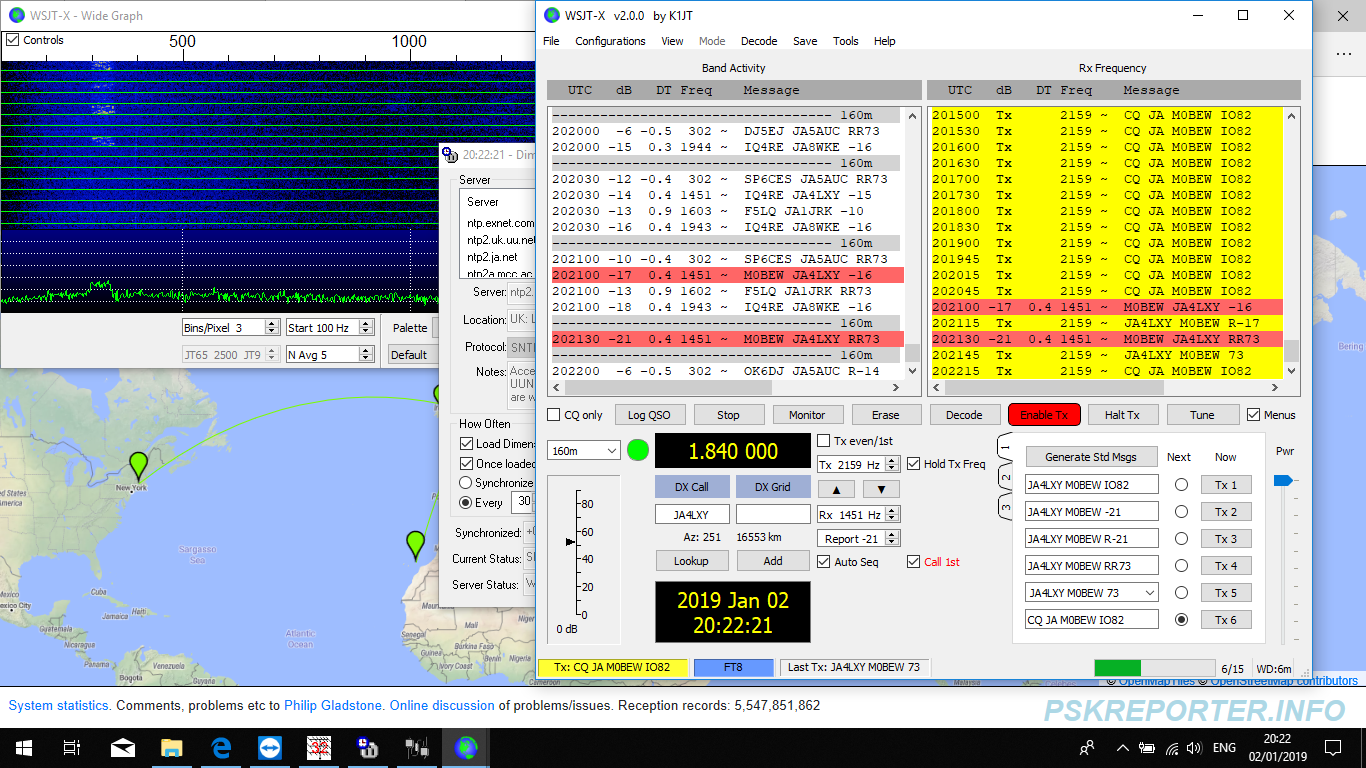Open the Help menu
Image resolution: width=1366 pixels, height=768 pixels.
tap(884, 41)
